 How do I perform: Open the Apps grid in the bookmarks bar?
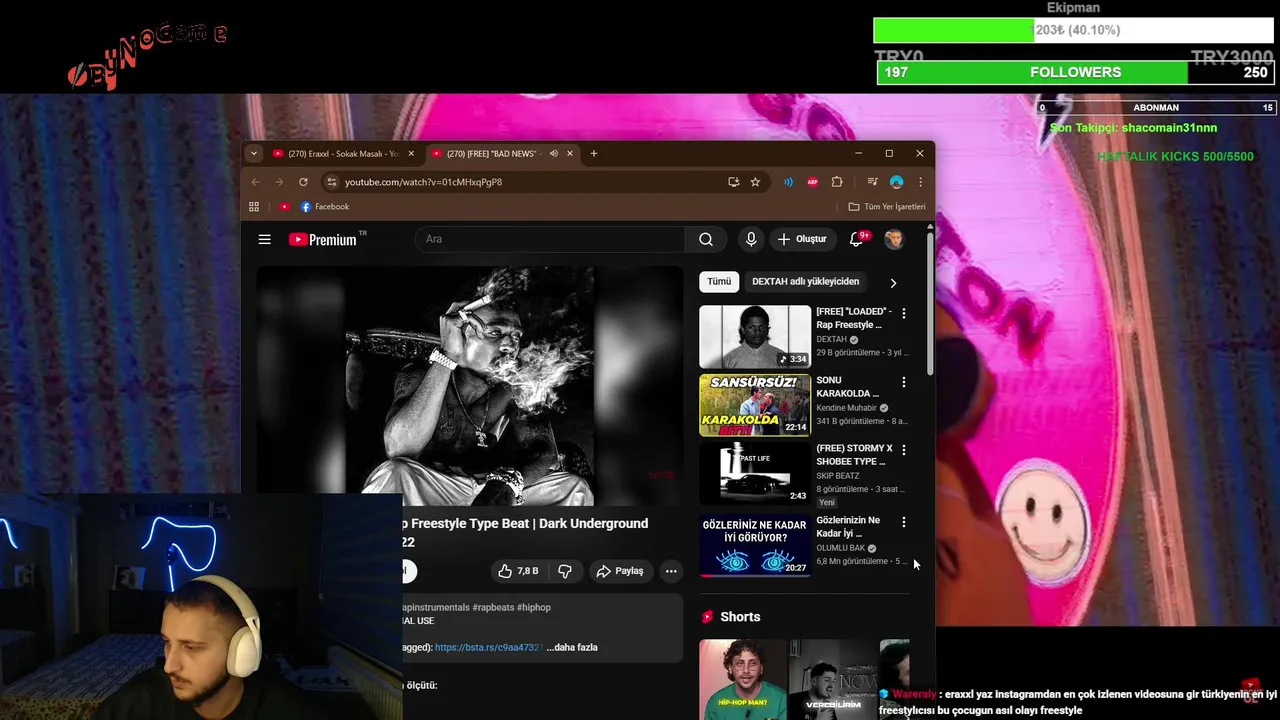[254, 207]
